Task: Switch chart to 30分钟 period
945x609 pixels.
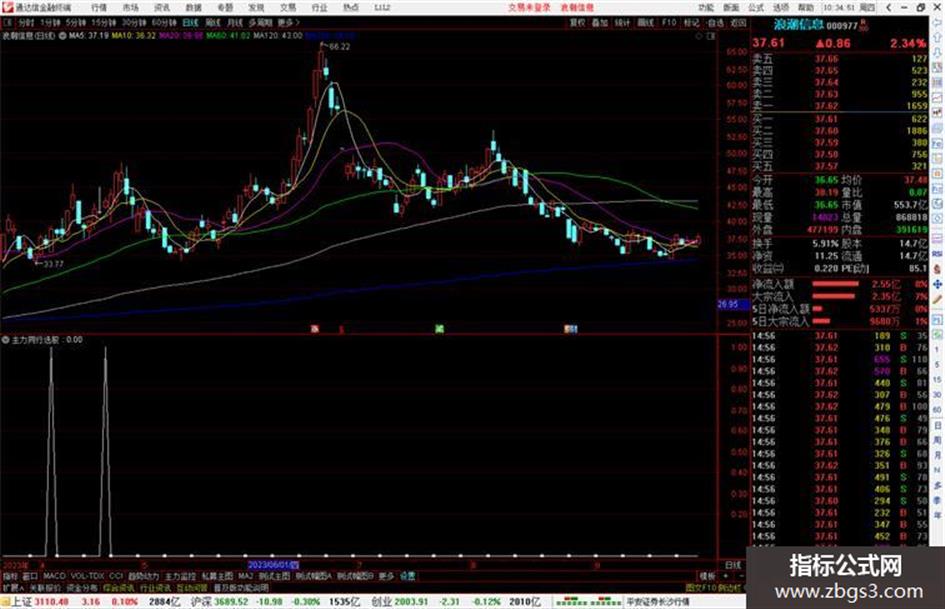Action: [134, 22]
